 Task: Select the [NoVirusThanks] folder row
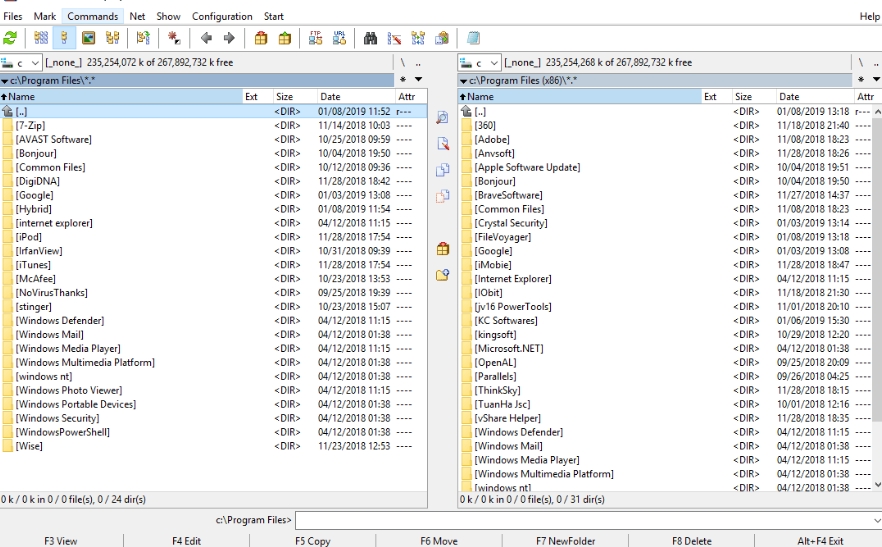pyautogui.click(x=213, y=293)
